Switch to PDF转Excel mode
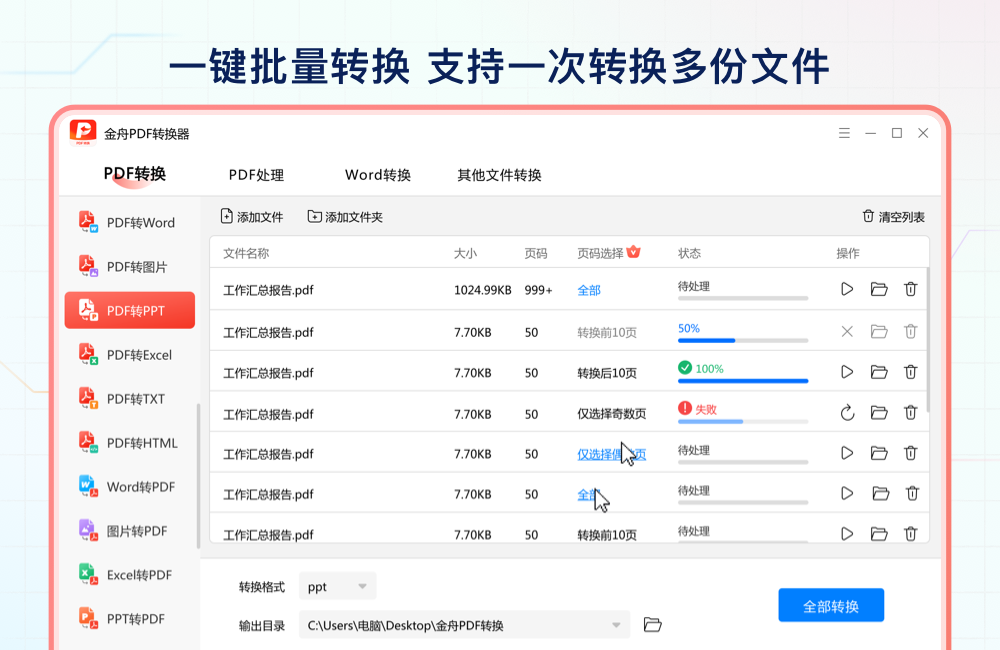The width and height of the screenshot is (1000, 650). [x=128, y=354]
